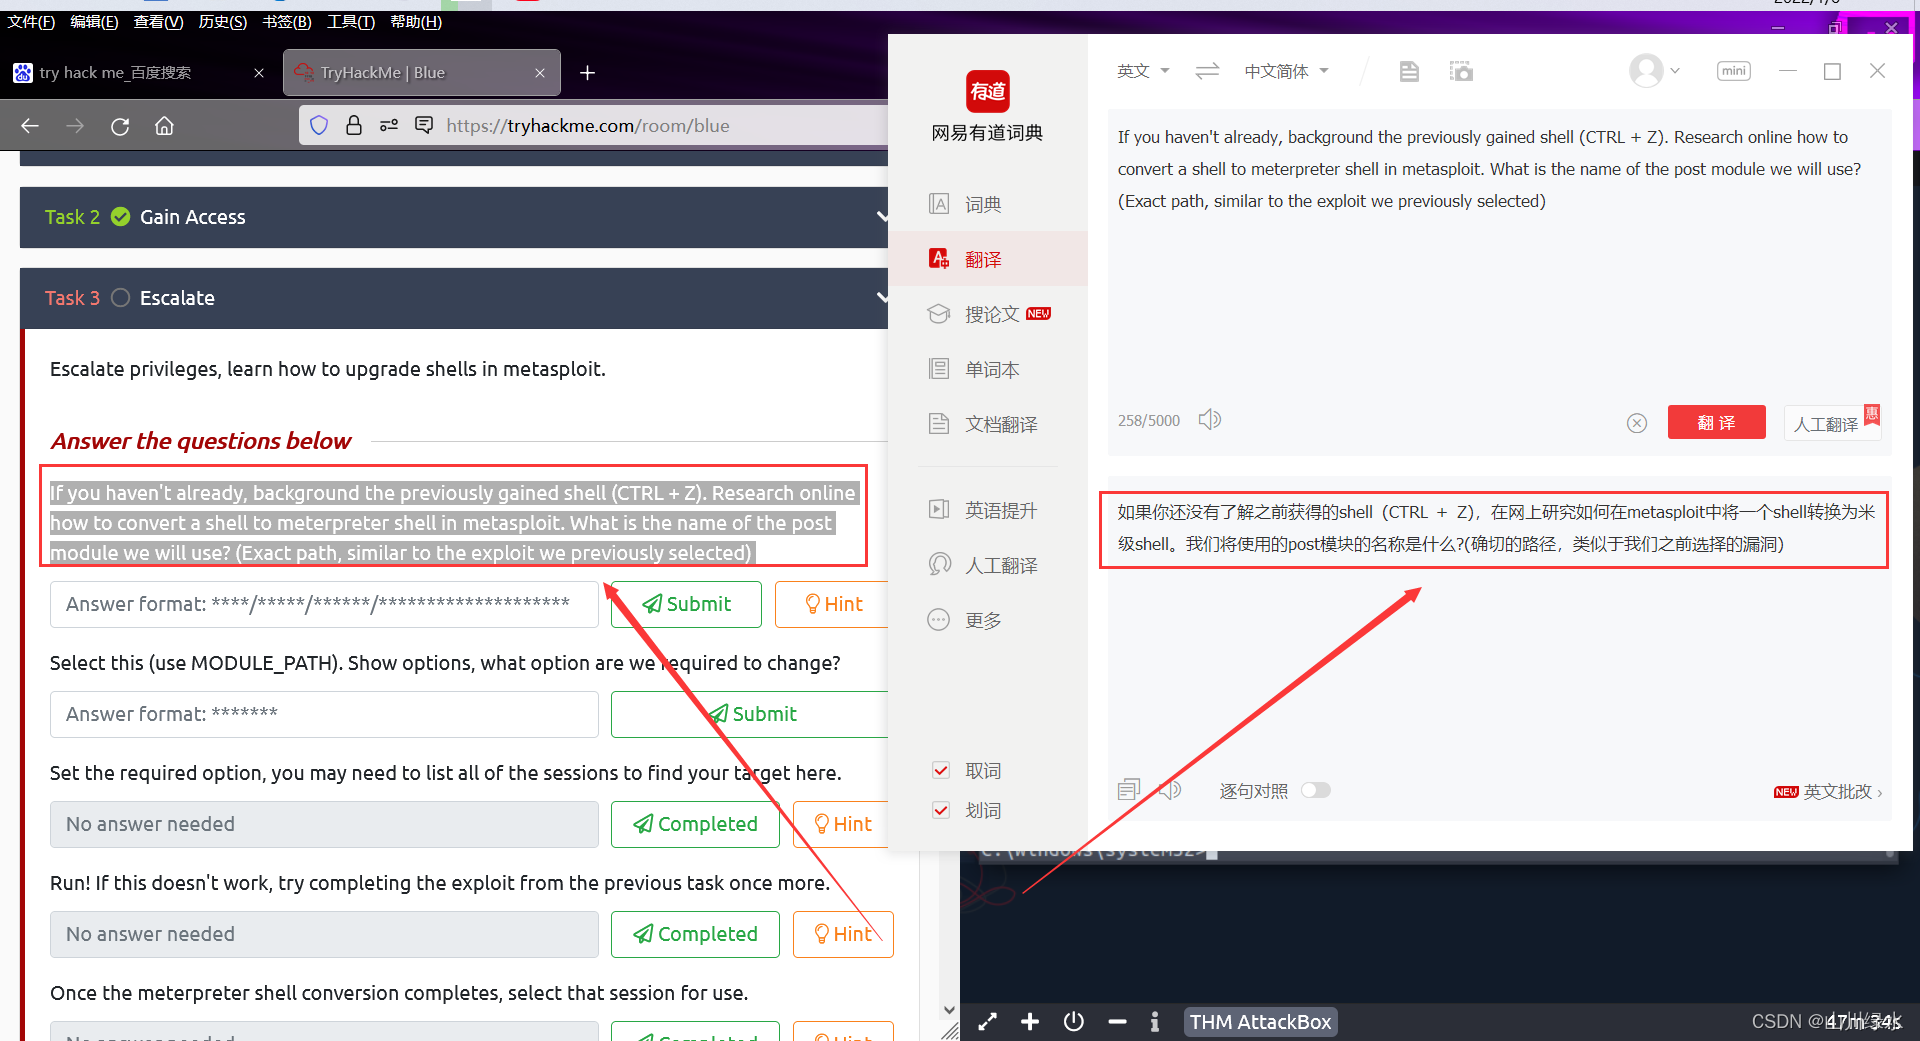Play audio of the translated text
The height and width of the screenshot is (1041, 1920).
click(1171, 790)
